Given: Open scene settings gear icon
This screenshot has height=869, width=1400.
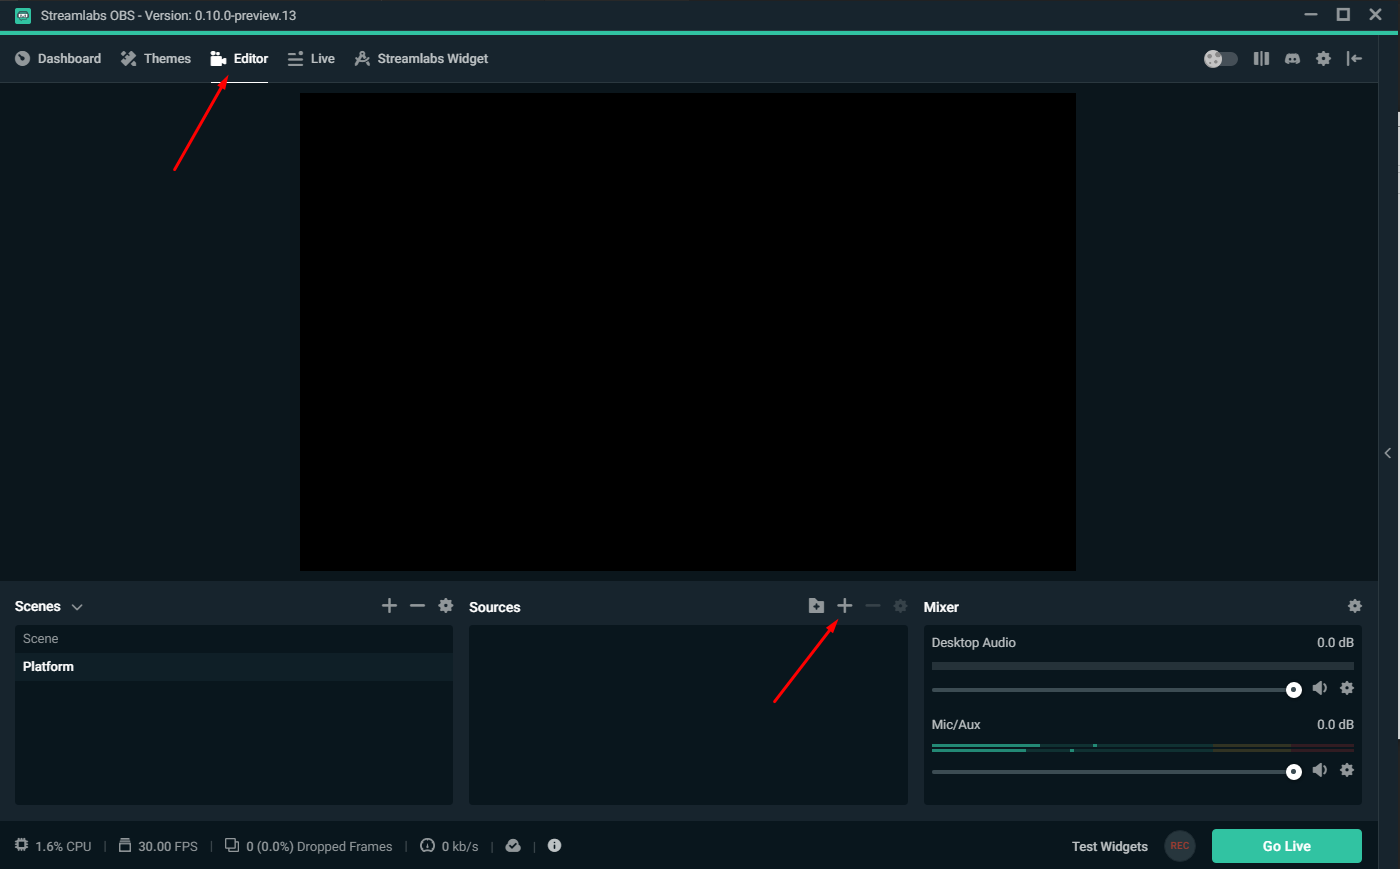Looking at the screenshot, I should [446, 606].
